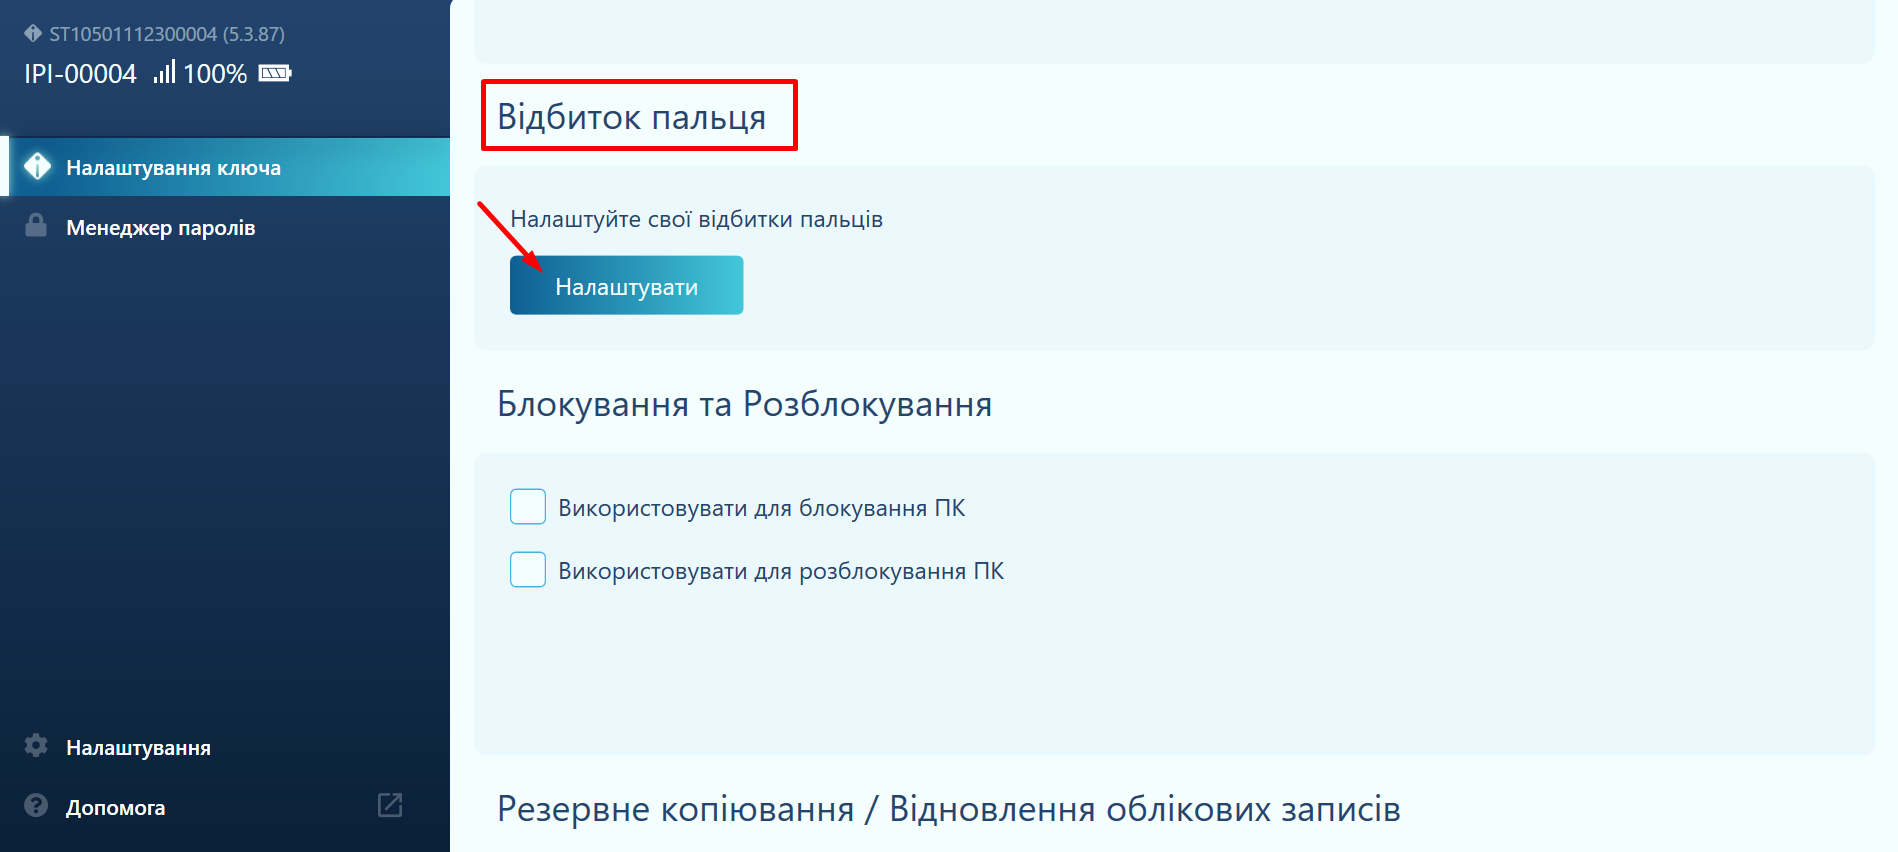
Task: Open Менеджер паролів from the sidebar
Action: [x=160, y=228]
